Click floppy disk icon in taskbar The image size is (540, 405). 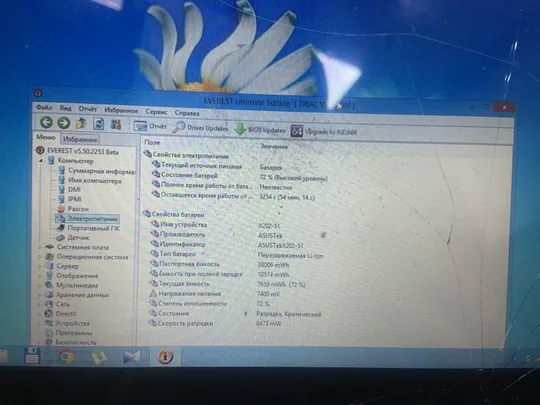32,355
